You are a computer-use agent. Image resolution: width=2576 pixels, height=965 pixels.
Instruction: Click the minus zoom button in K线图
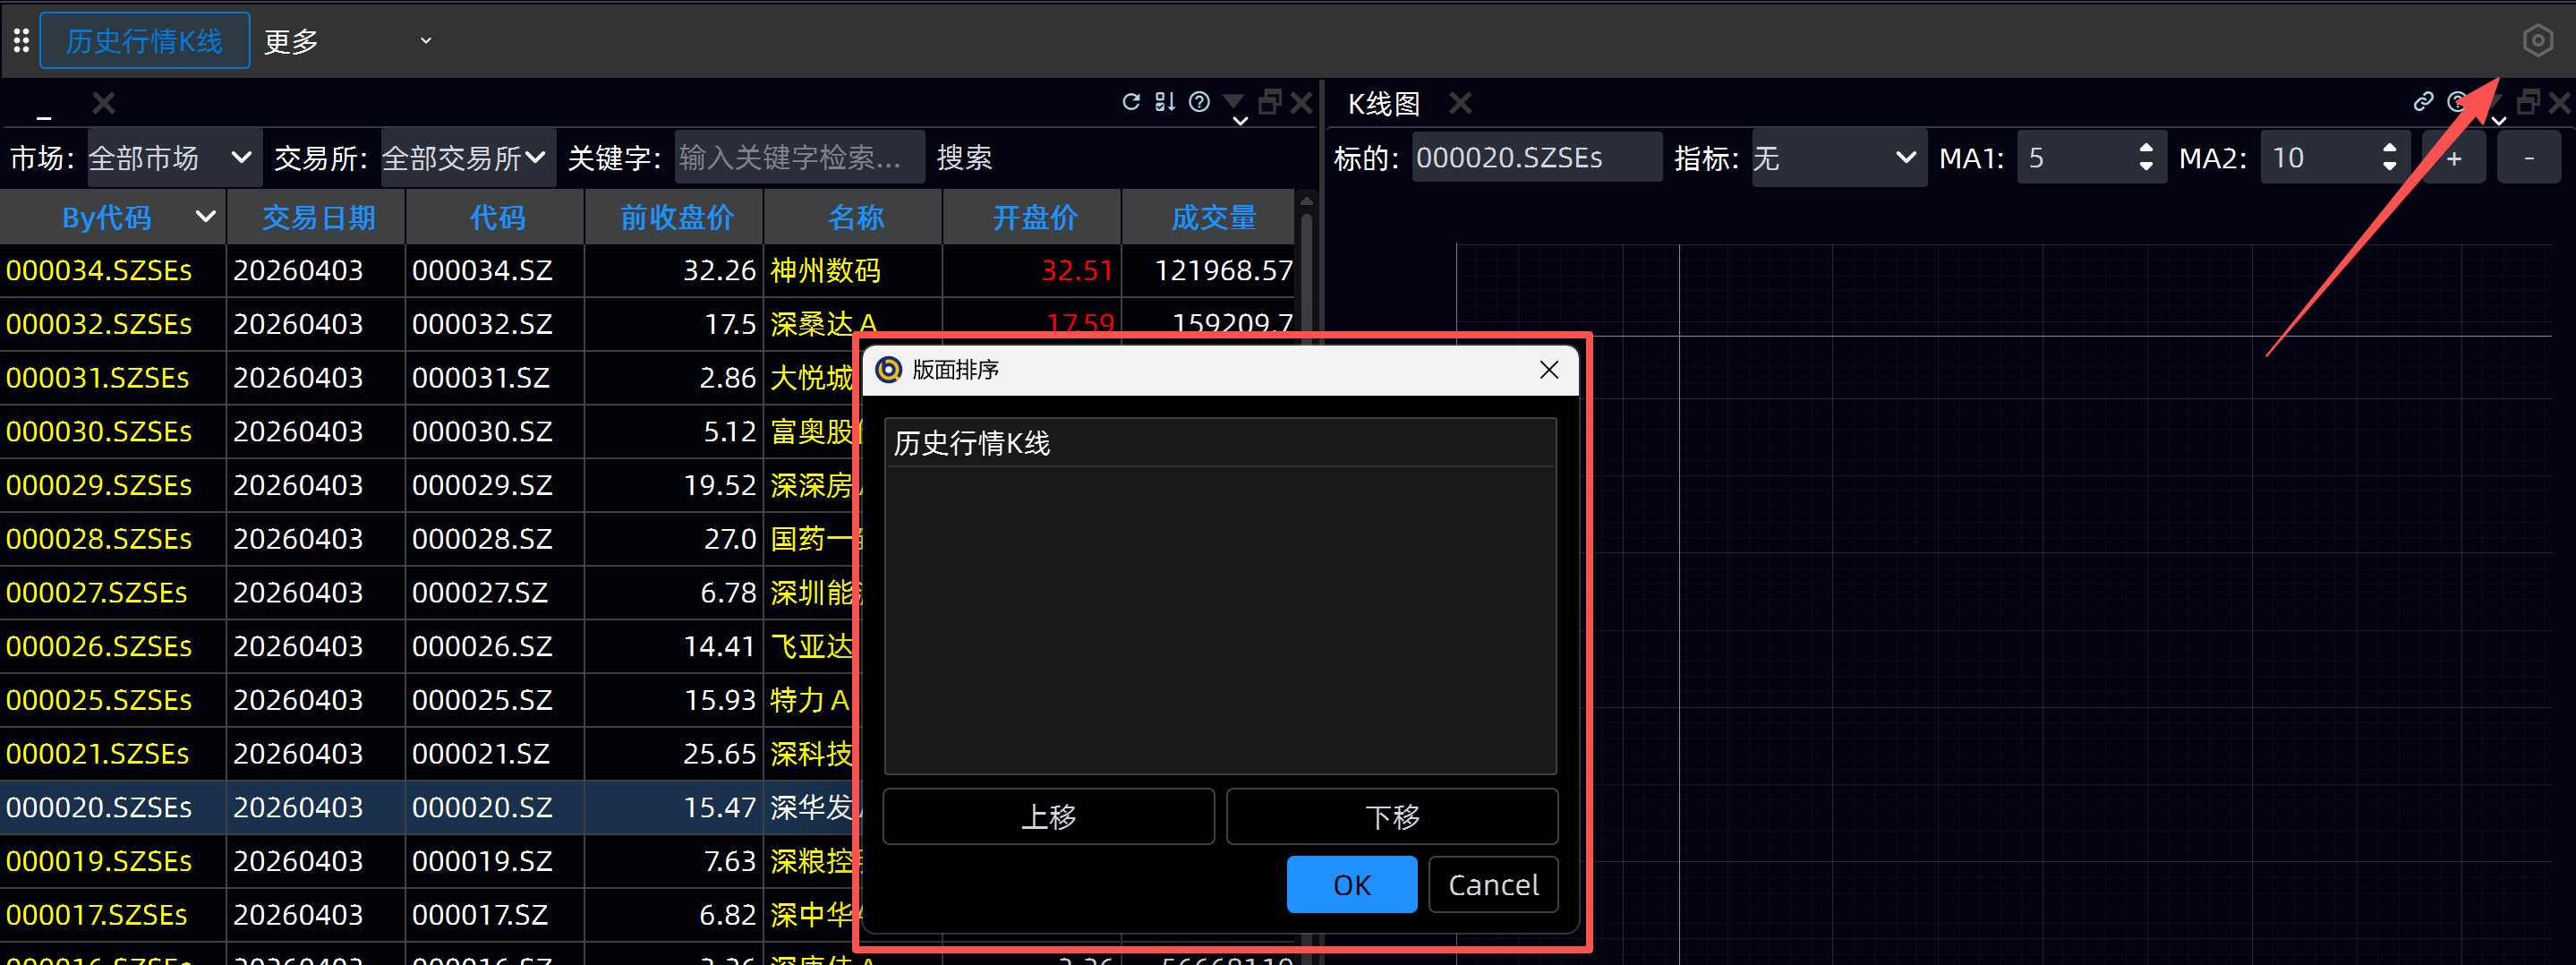coord(2528,158)
